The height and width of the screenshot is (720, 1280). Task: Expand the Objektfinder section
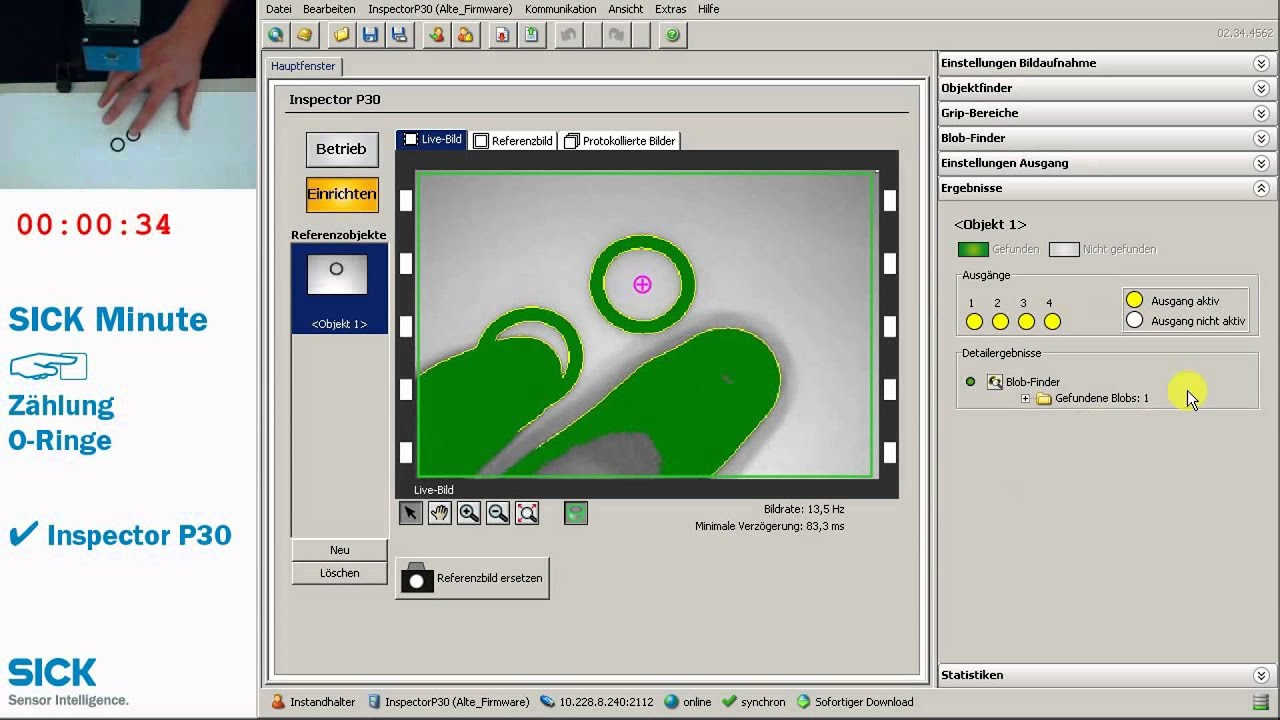point(1261,88)
